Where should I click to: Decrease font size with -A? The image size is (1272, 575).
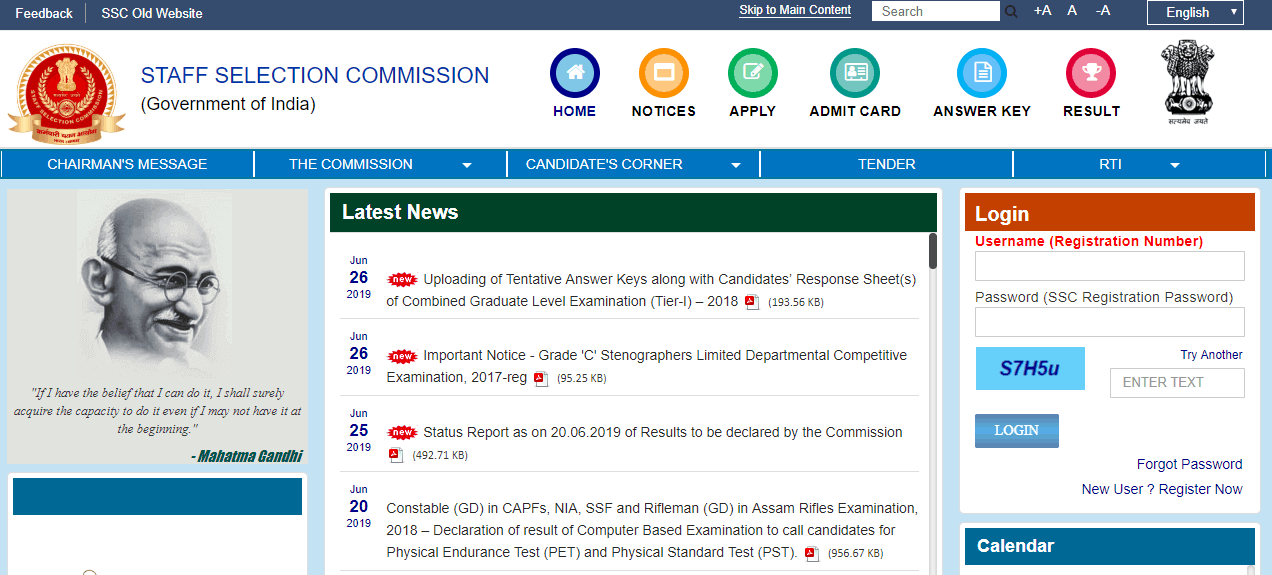1103,11
